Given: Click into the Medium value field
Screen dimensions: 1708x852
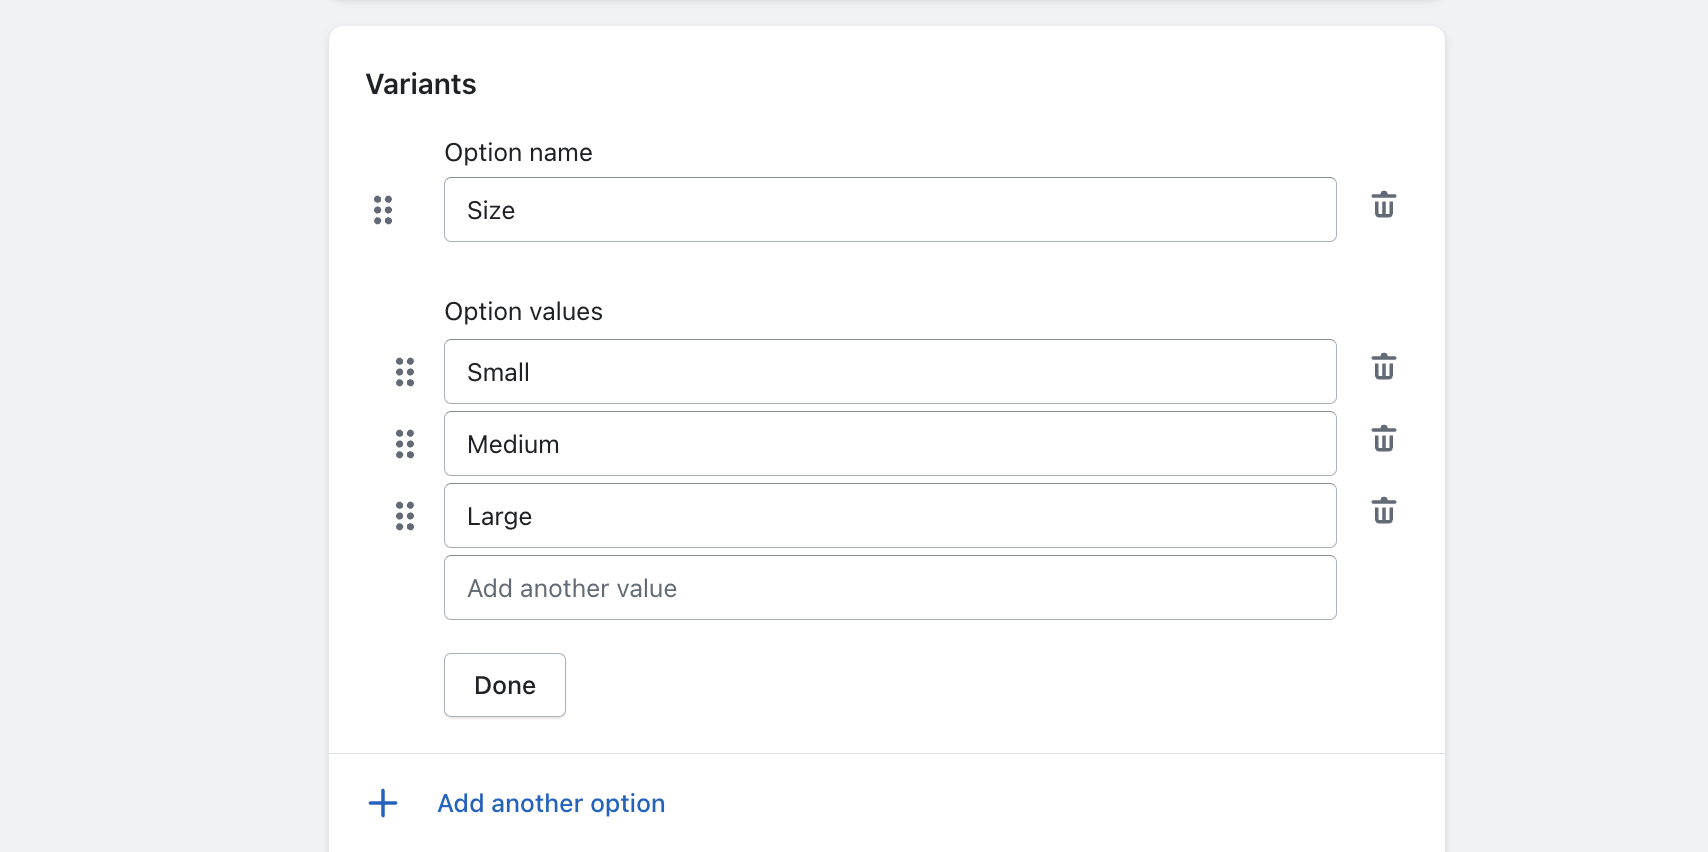Looking at the screenshot, I should (x=890, y=444).
